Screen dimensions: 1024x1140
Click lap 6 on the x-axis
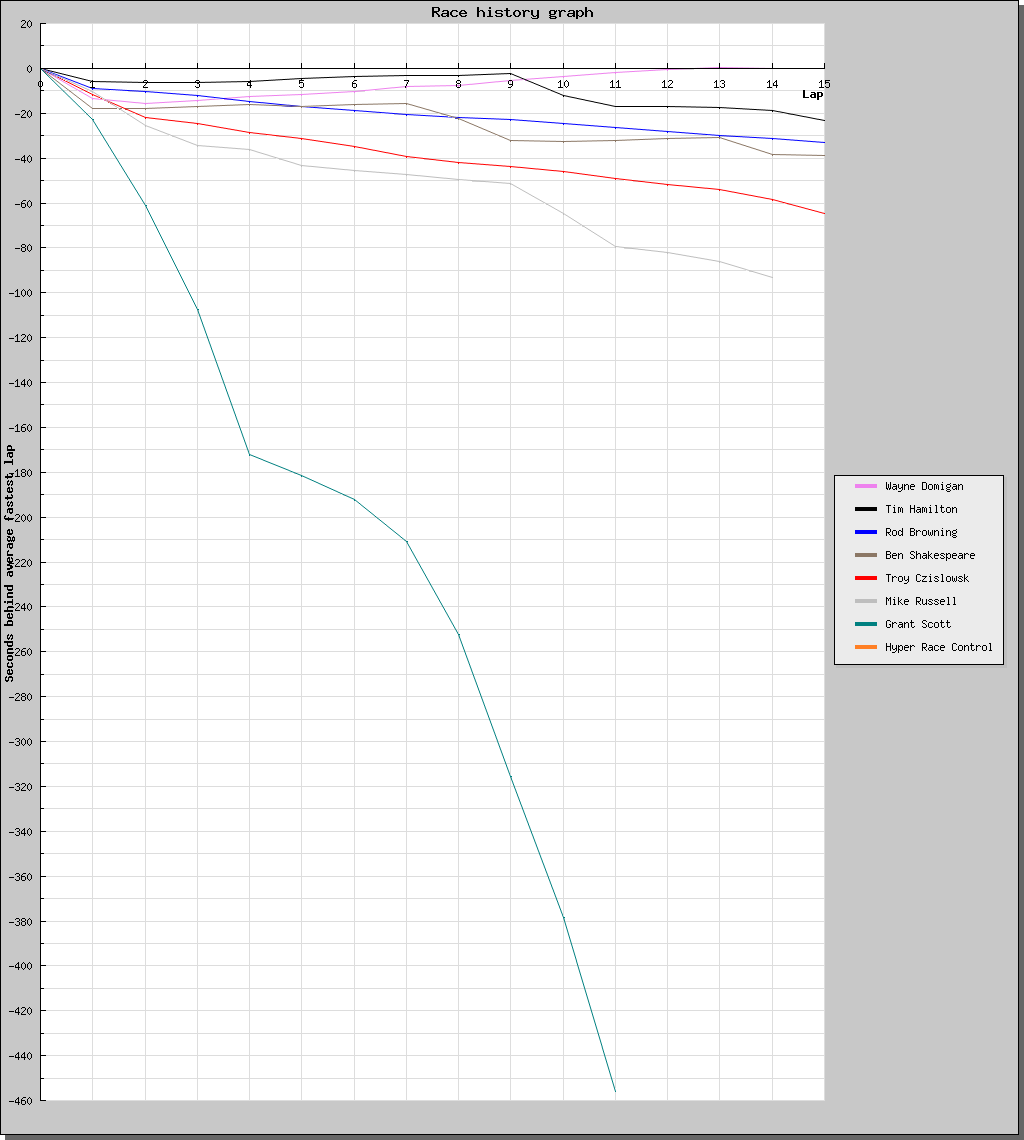point(354,84)
